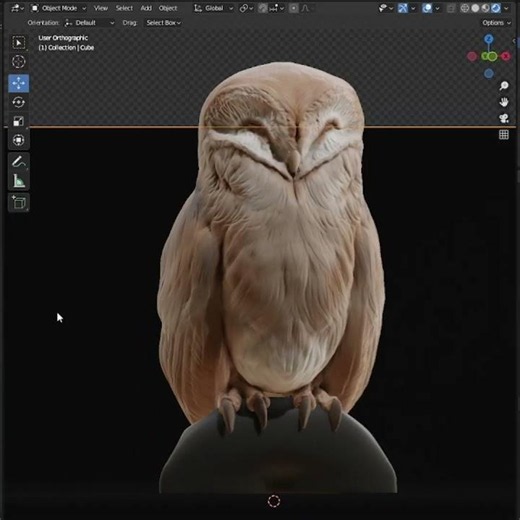Image resolution: width=520 pixels, height=520 pixels.
Task: Open the Options dropdown
Action: point(496,23)
